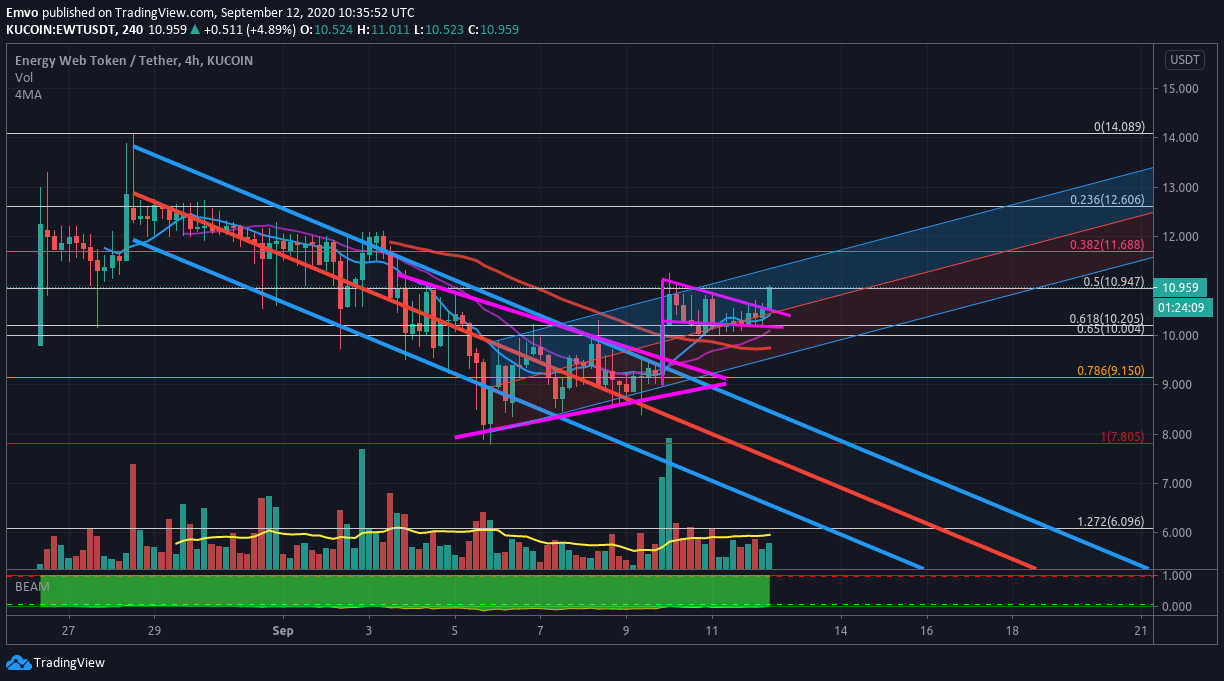Click the green BEAM indicator band
The width and height of the screenshot is (1224, 681).
[404, 590]
